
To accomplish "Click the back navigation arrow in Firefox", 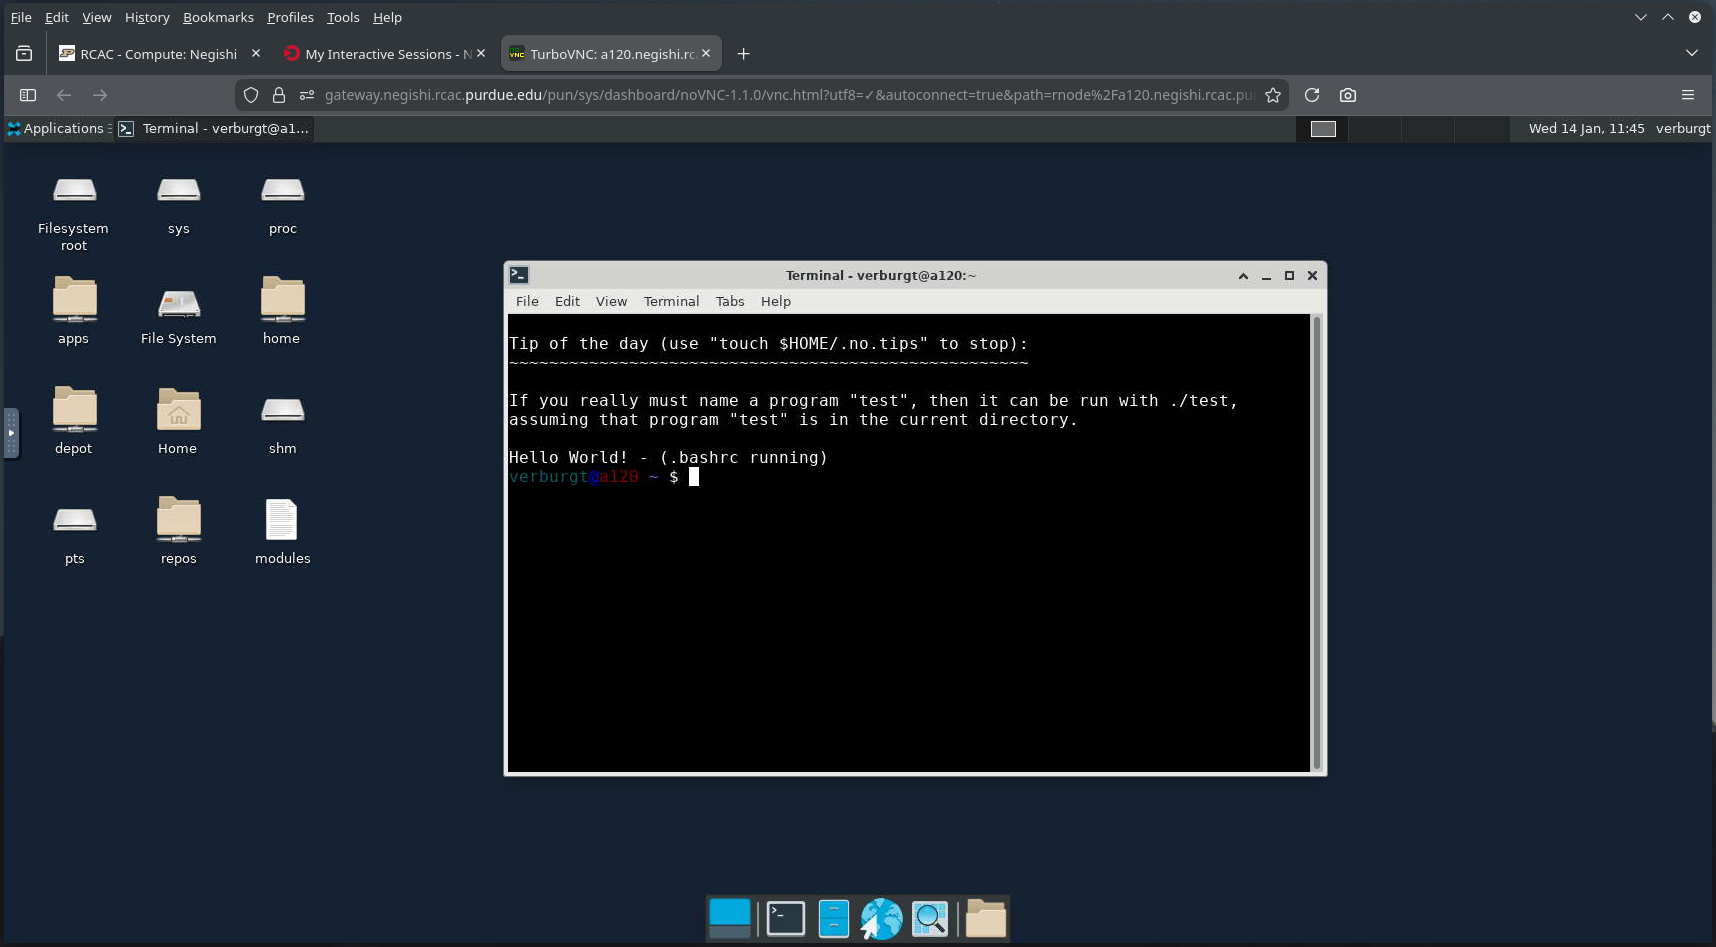I will click(x=63, y=95).
